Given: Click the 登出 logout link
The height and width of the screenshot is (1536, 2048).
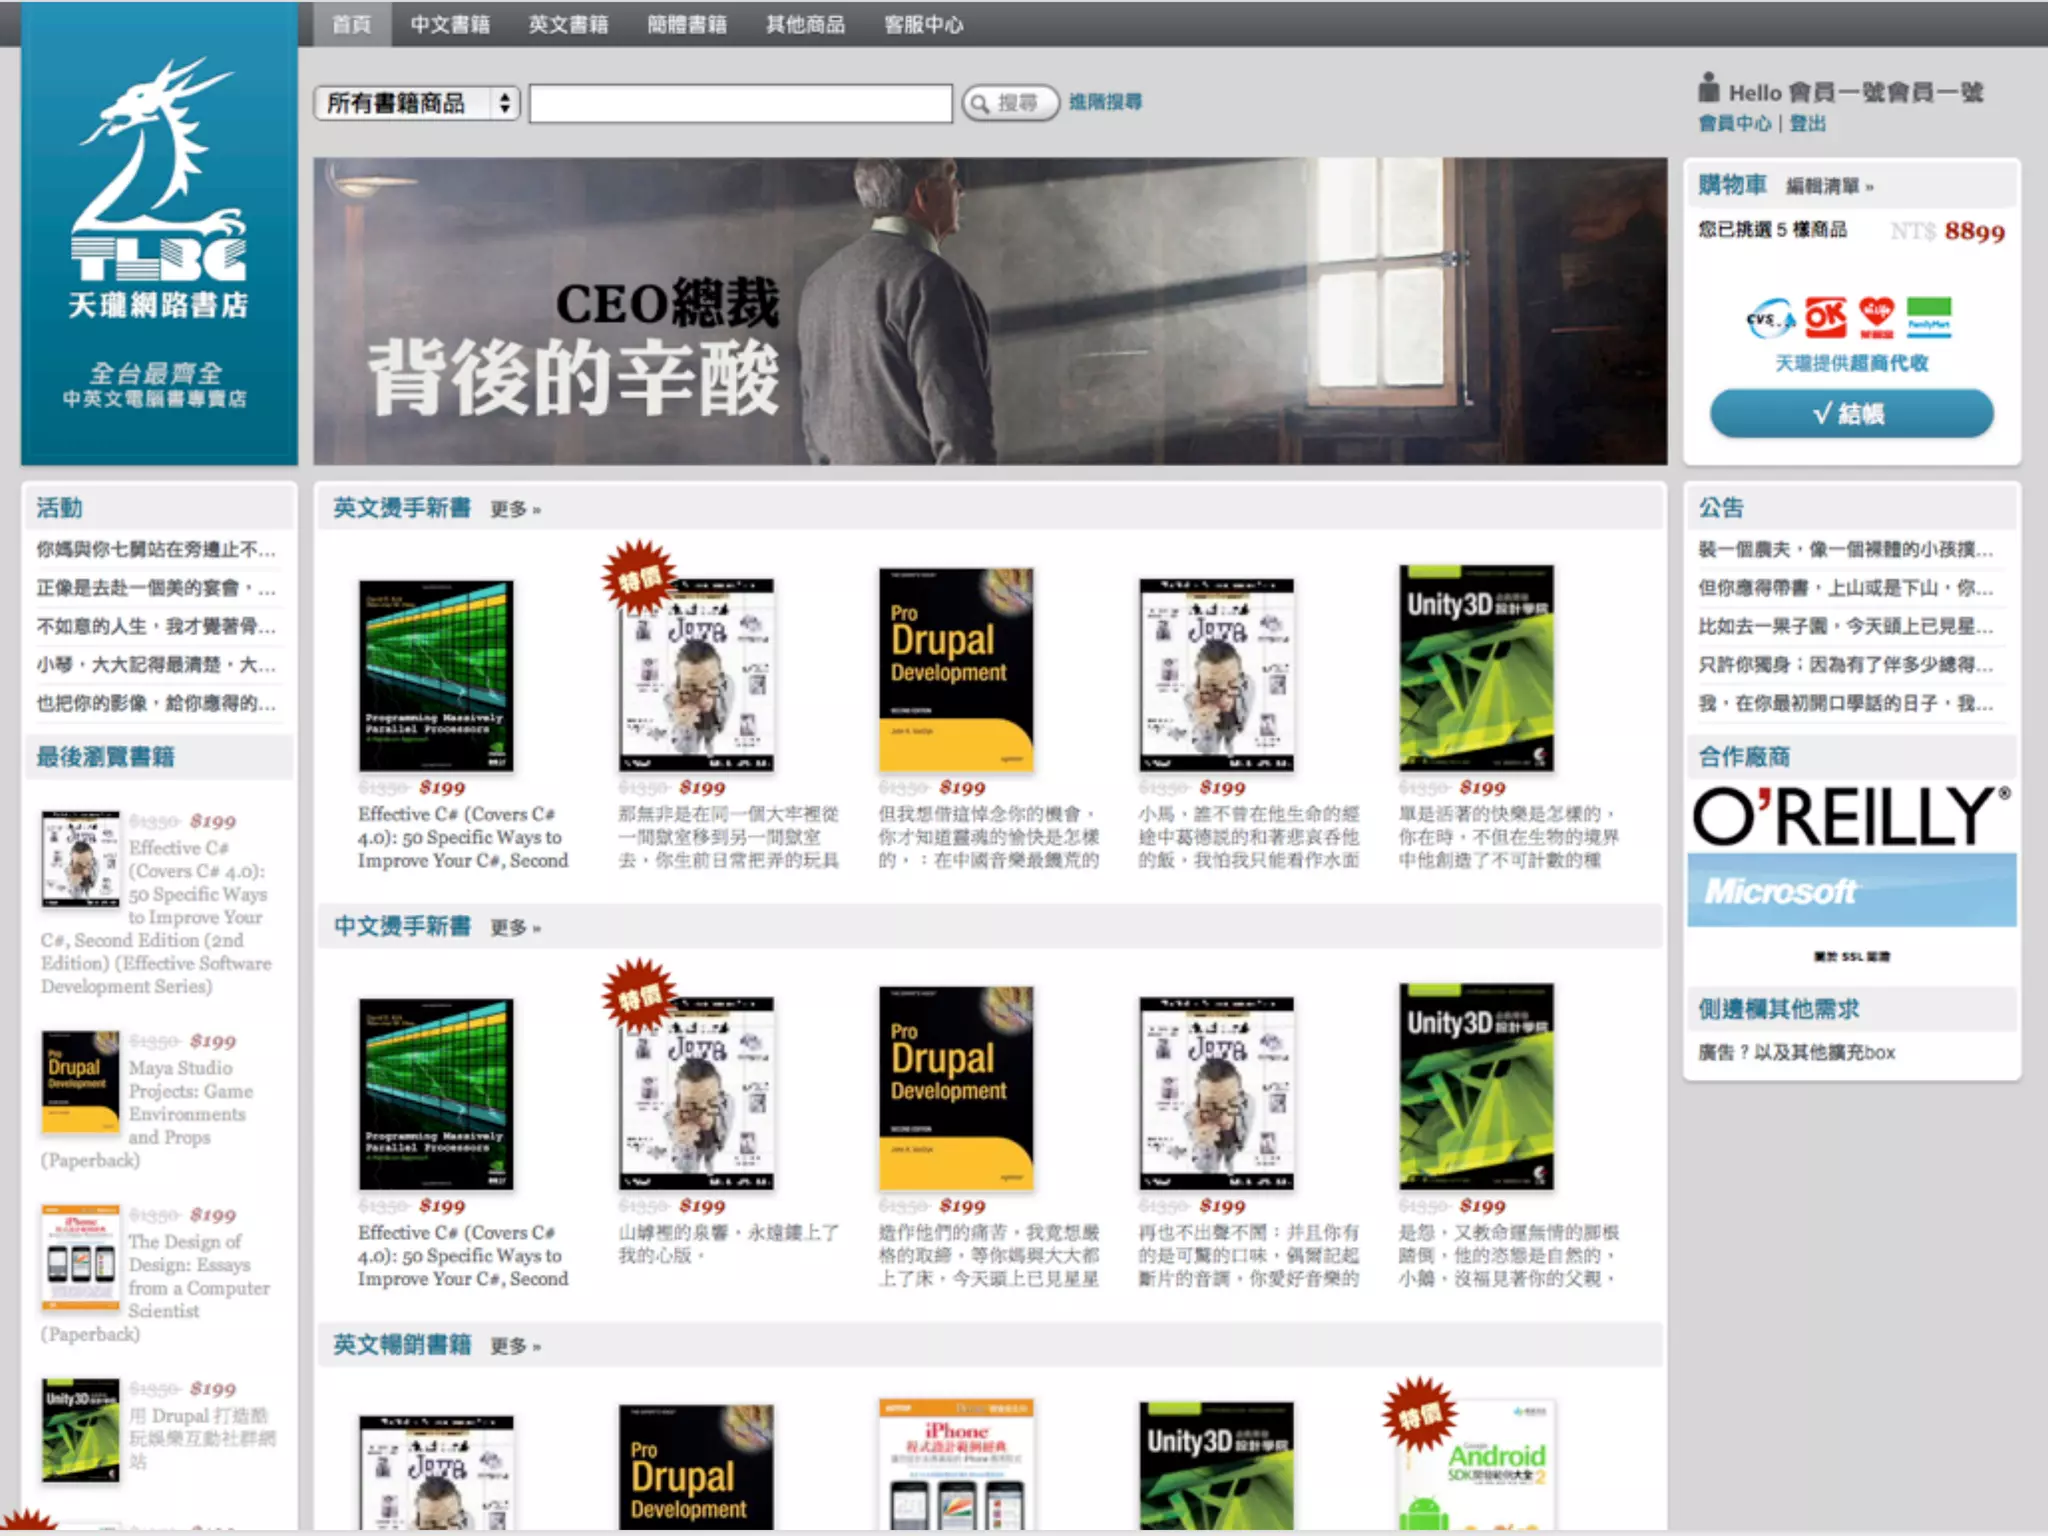Looking at the screenshot, I should tap(1807, 123).
